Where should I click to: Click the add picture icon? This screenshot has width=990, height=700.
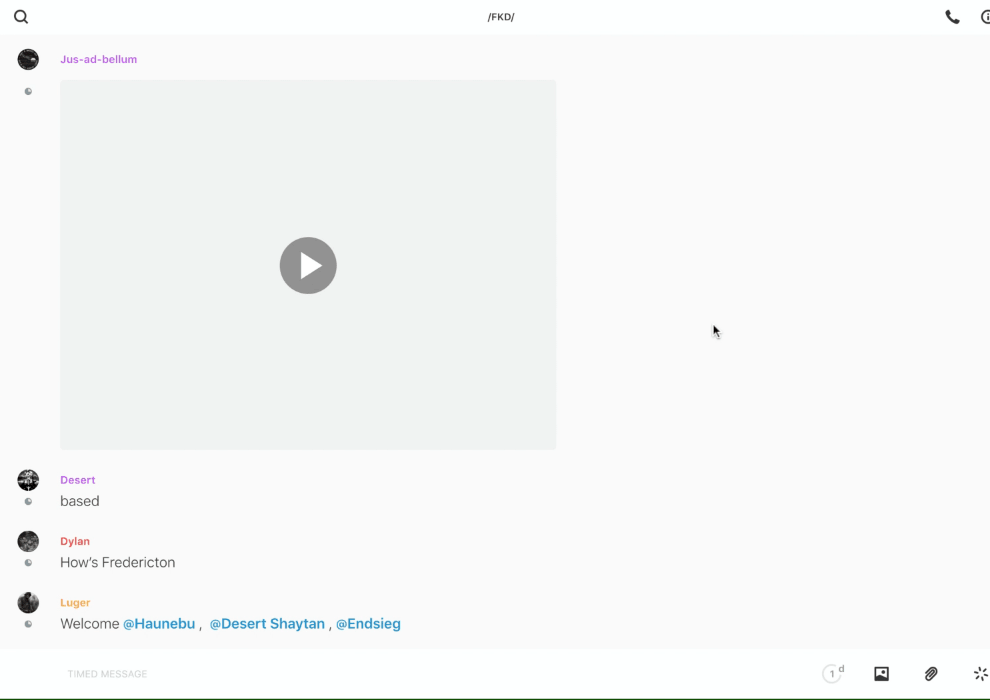pos(881,674)
